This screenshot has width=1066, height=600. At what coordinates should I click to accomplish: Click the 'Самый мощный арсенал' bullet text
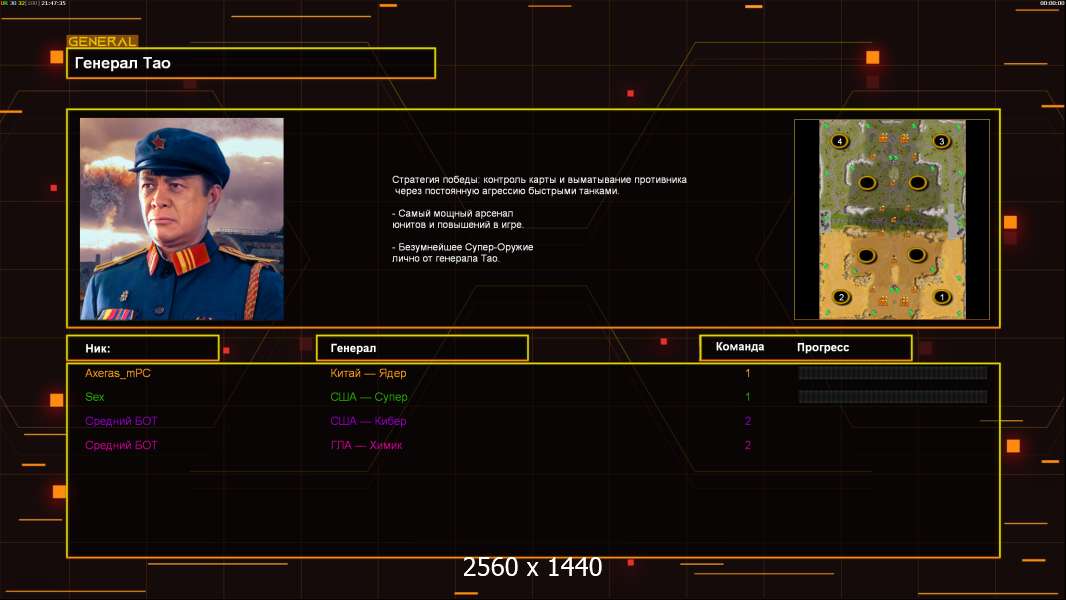(x=458, y=219)
